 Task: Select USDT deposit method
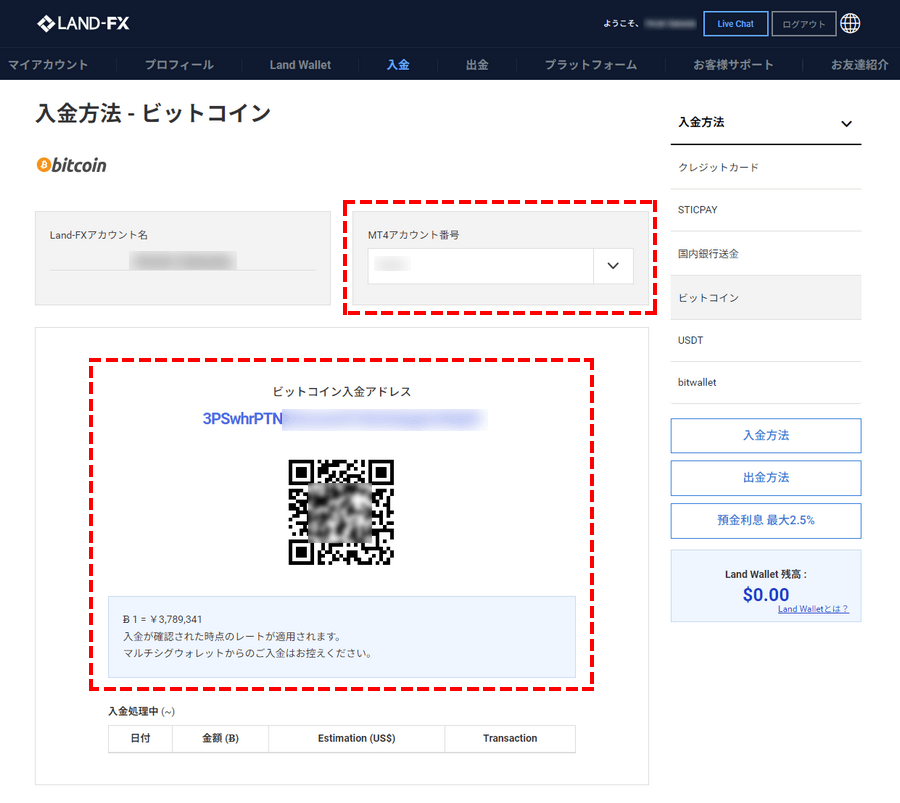pyautogui.click(x=766, y=340)
